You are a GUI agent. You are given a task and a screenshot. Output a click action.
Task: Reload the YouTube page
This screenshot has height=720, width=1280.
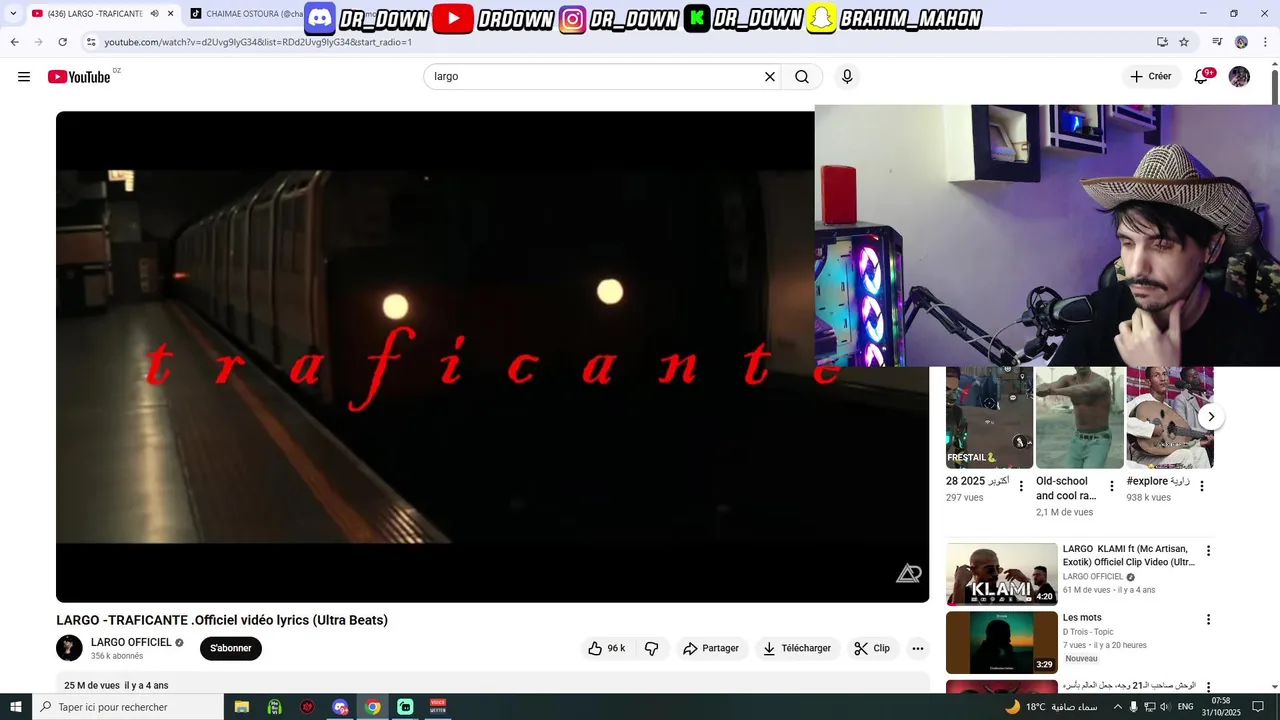click(x=62, y=42)
